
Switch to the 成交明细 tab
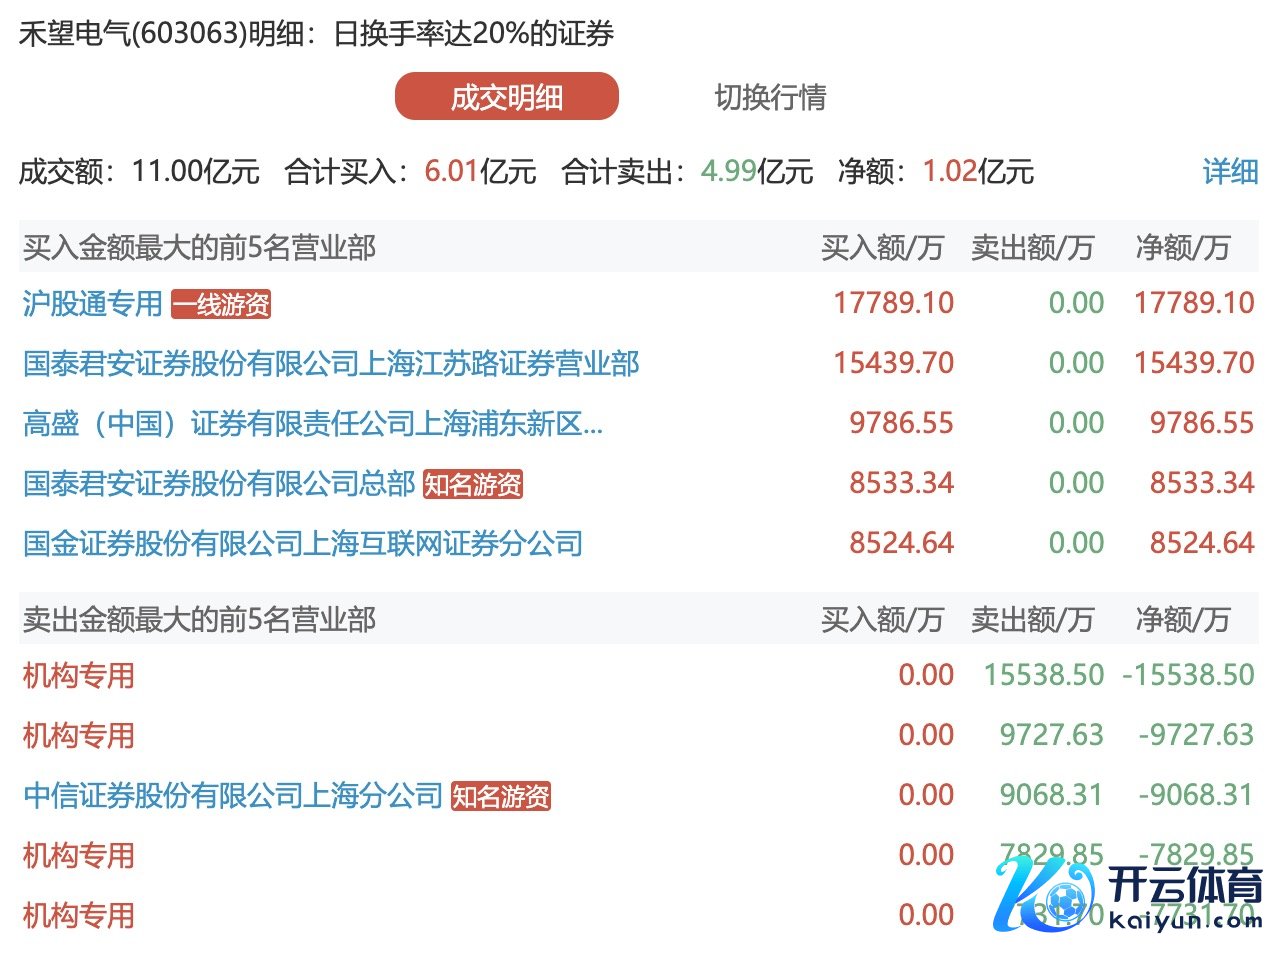506,97
